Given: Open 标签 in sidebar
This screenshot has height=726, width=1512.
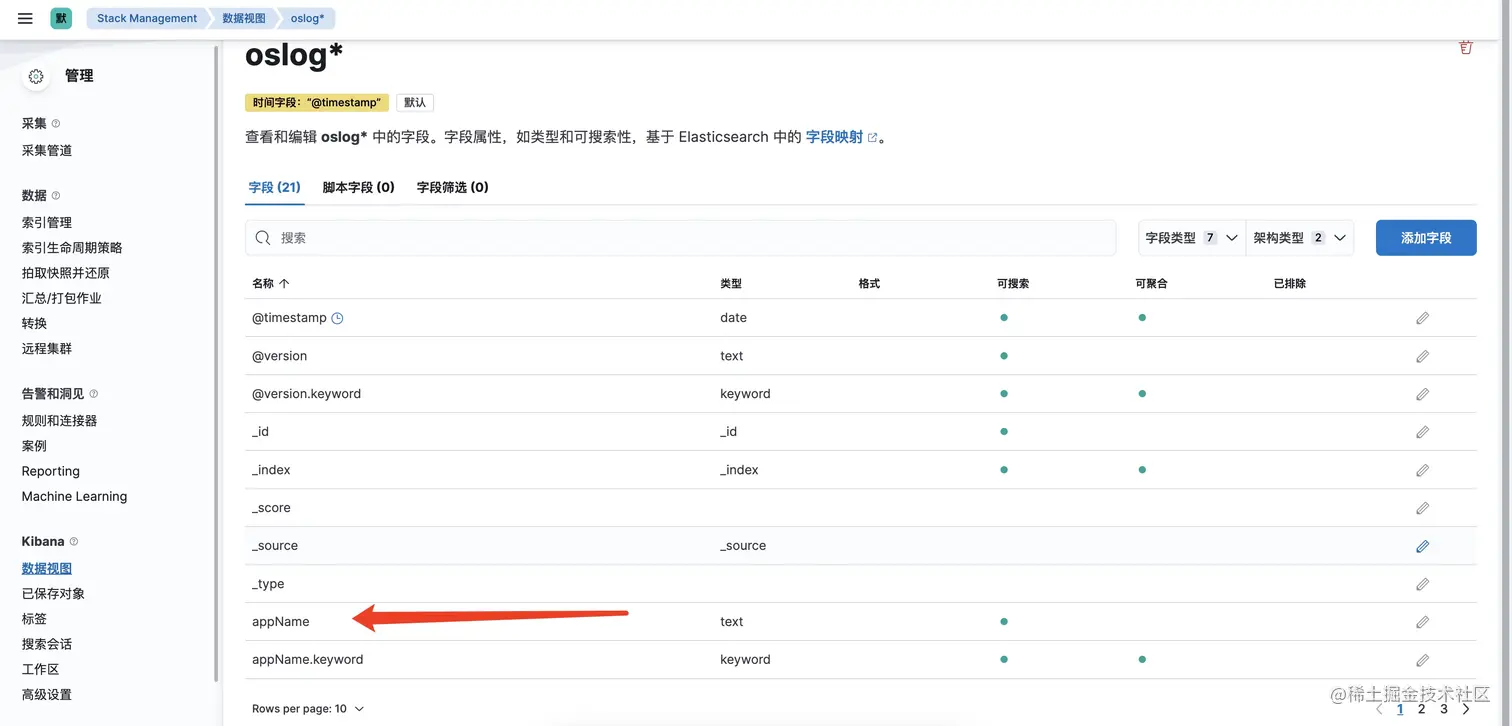Looking at the screenshot, I should coord(34,619).
